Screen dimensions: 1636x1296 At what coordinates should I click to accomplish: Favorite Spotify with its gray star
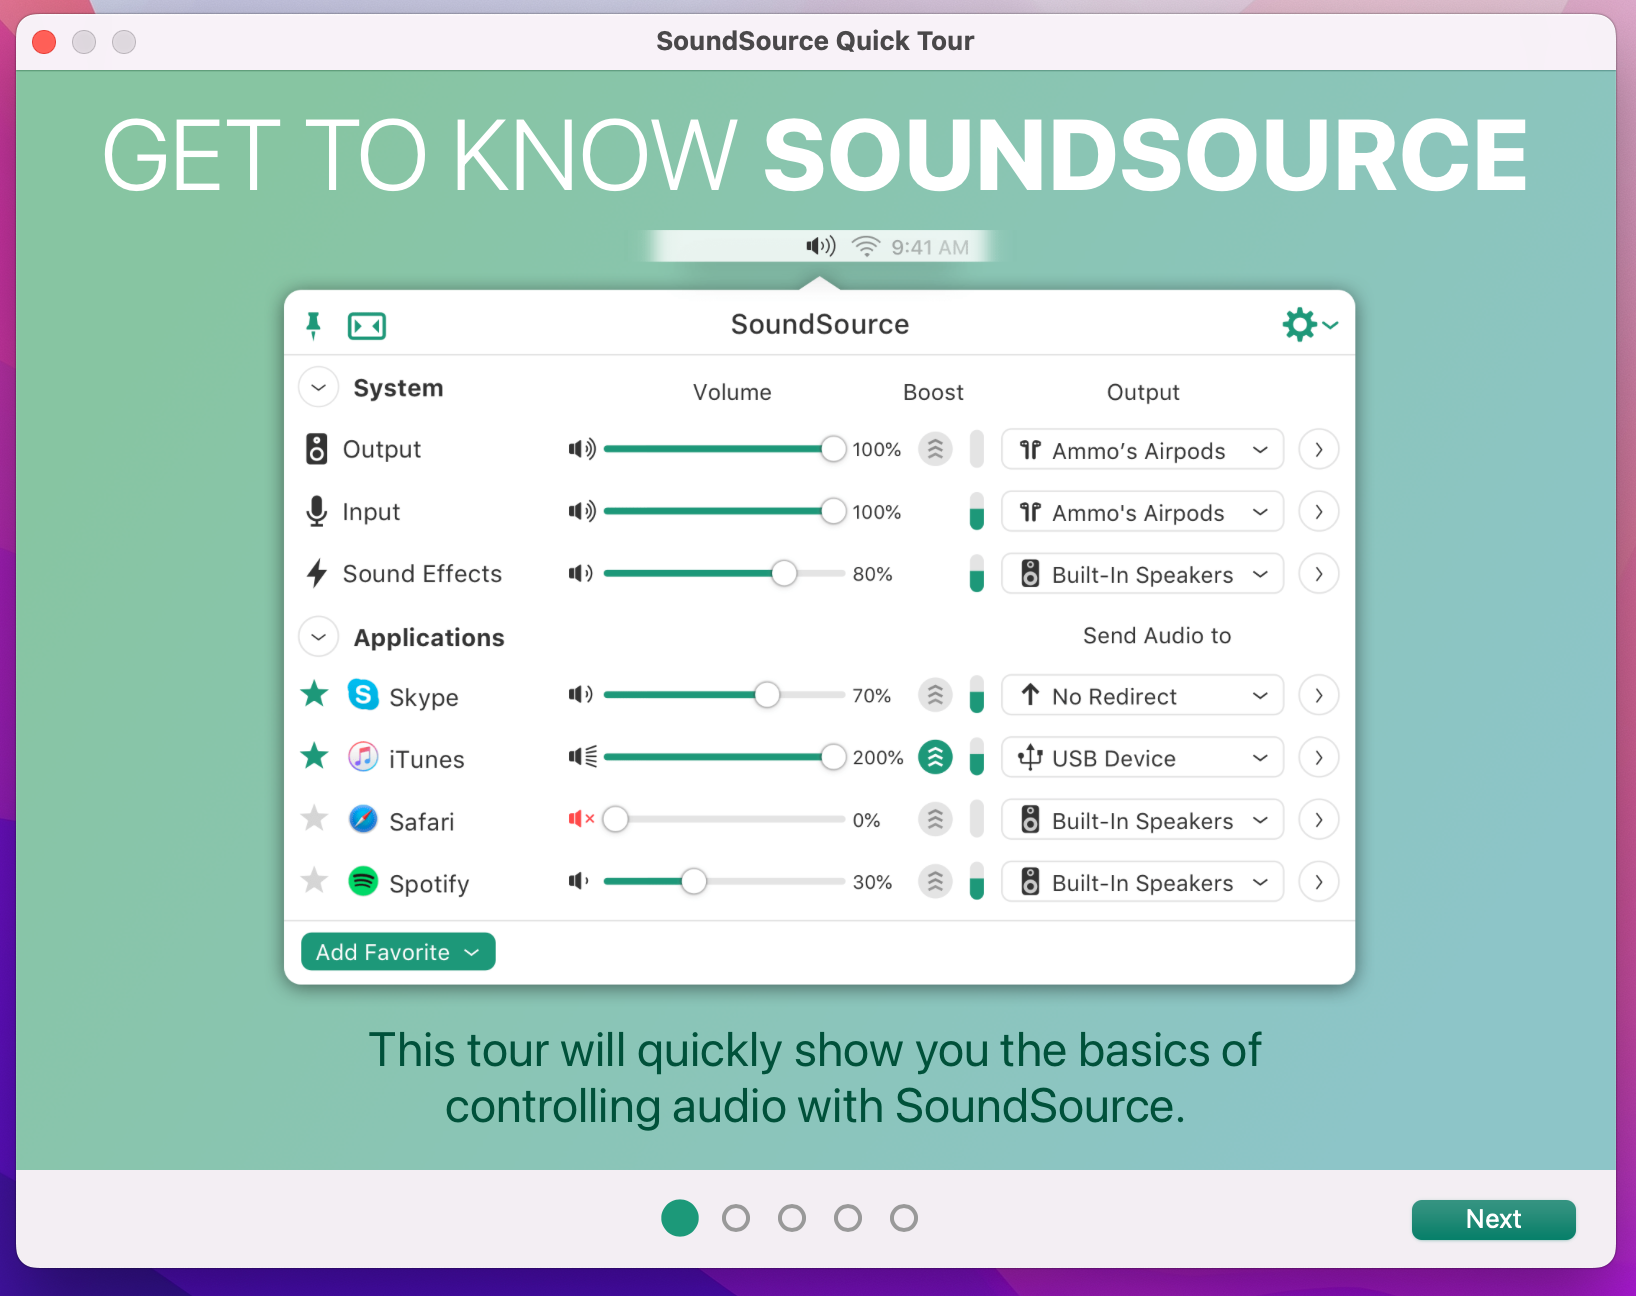point(315,880)
